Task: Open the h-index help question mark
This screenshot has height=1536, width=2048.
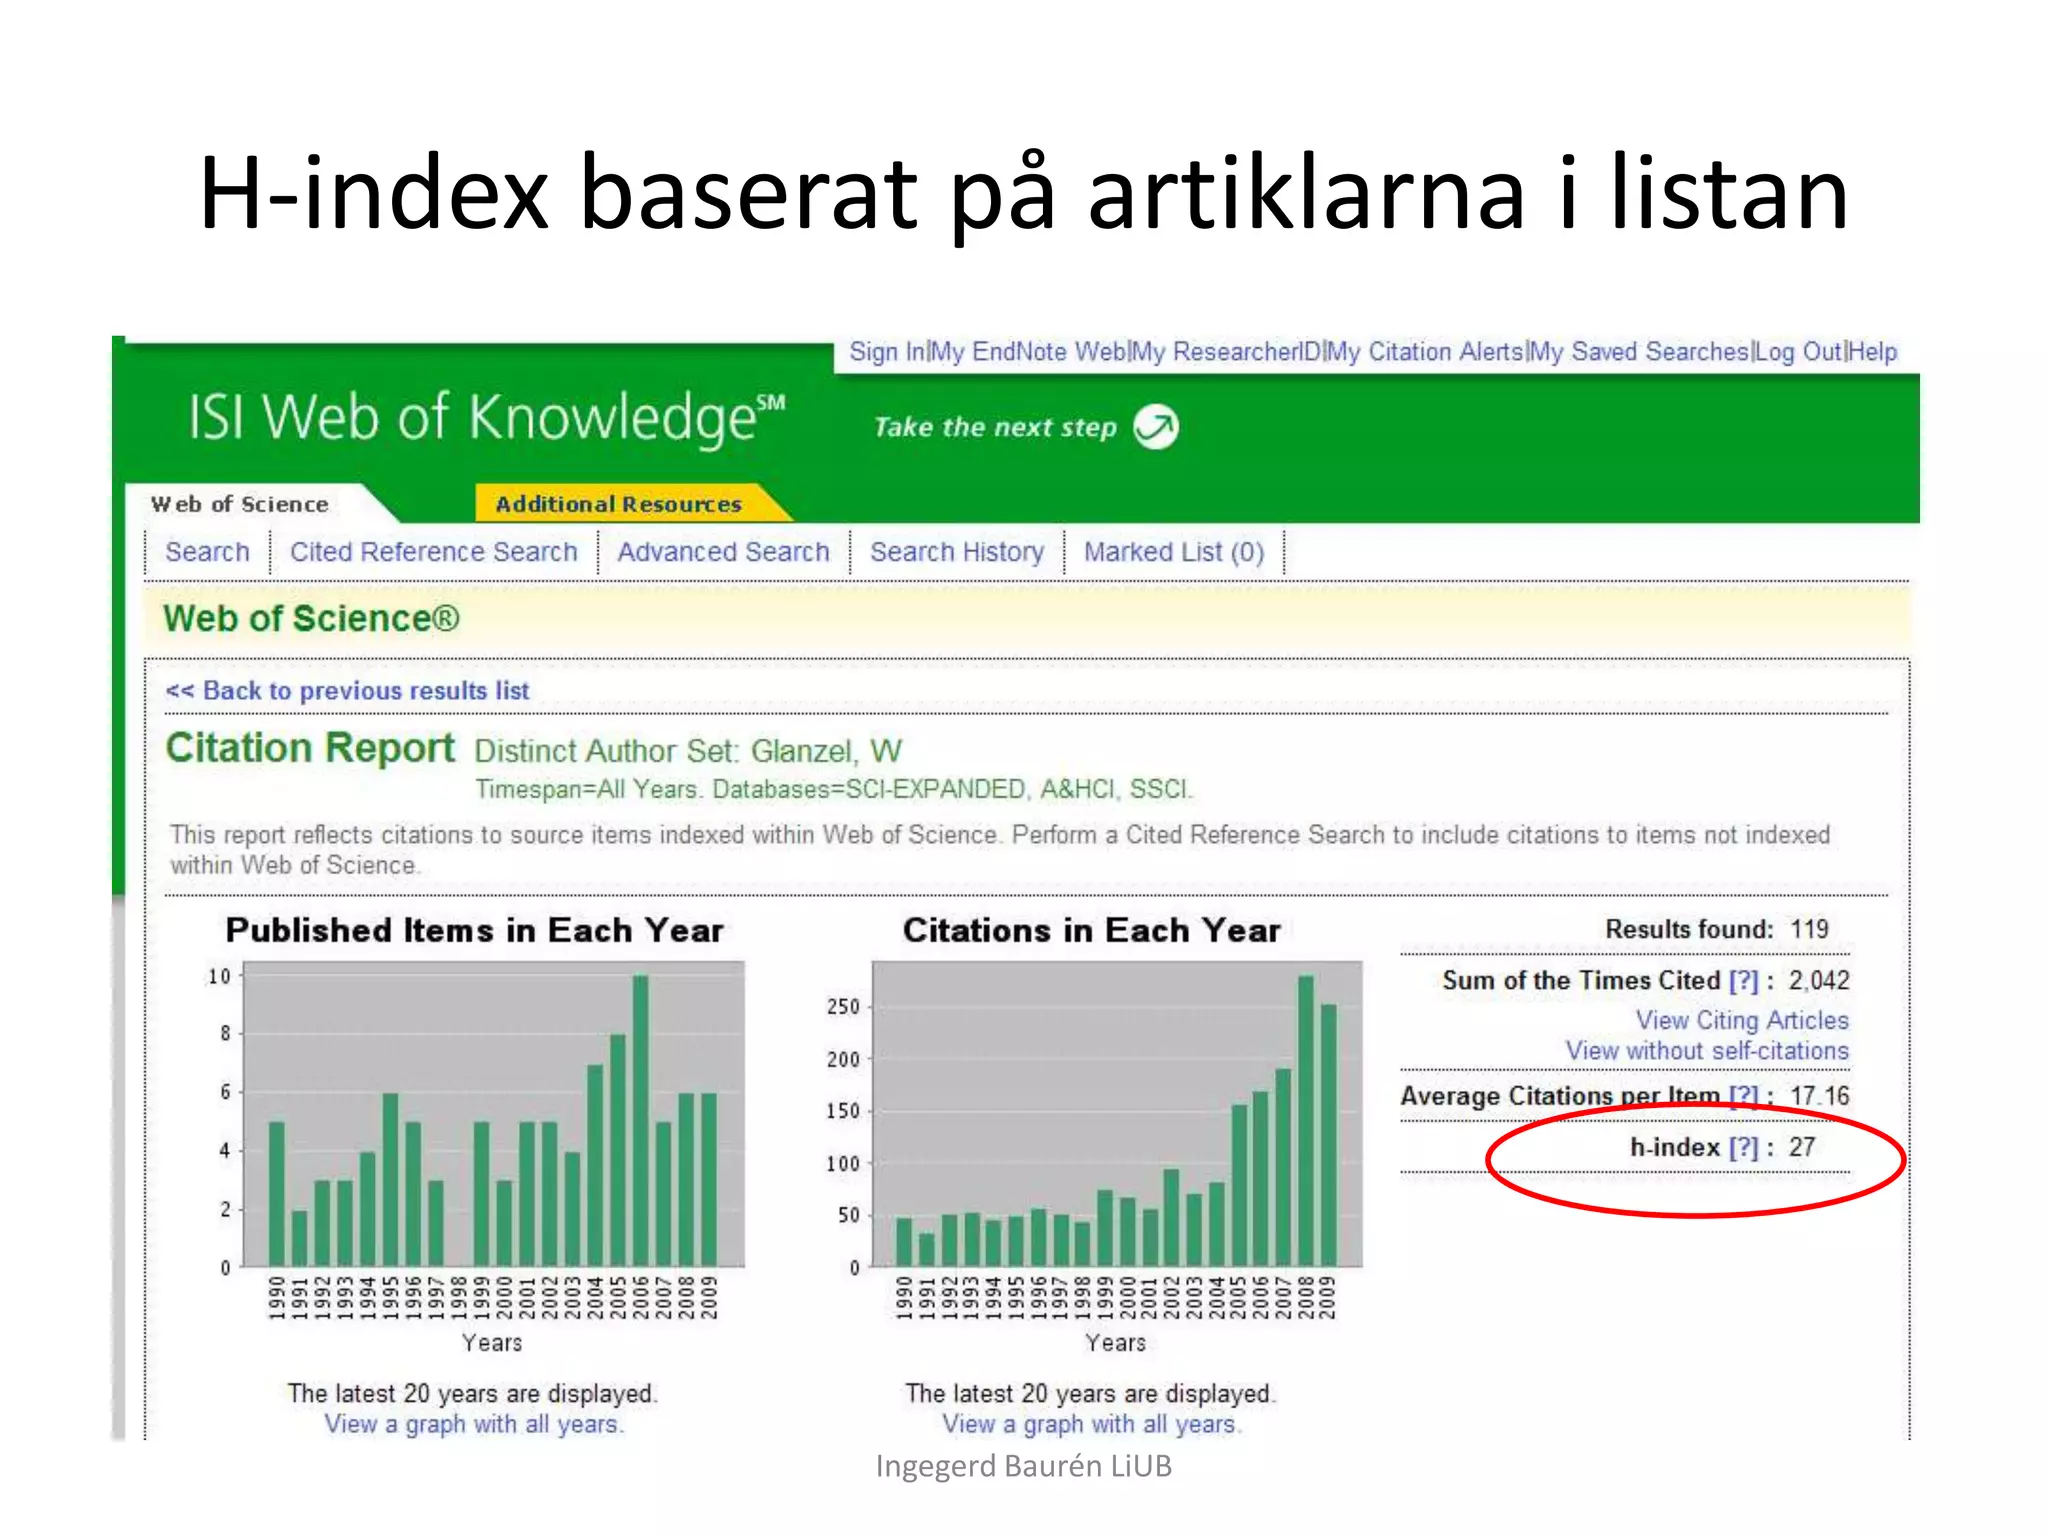Action: point(1743,1147)
